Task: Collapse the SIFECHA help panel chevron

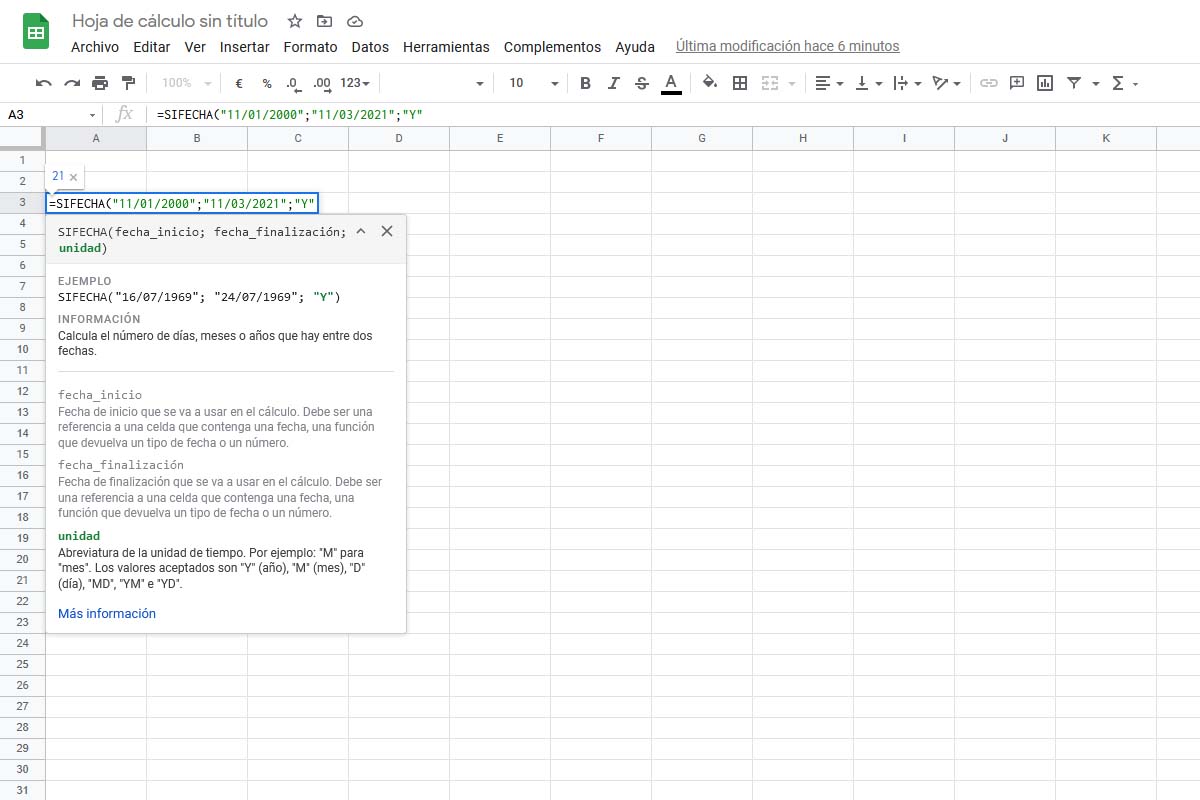Action: coord(361,231)
